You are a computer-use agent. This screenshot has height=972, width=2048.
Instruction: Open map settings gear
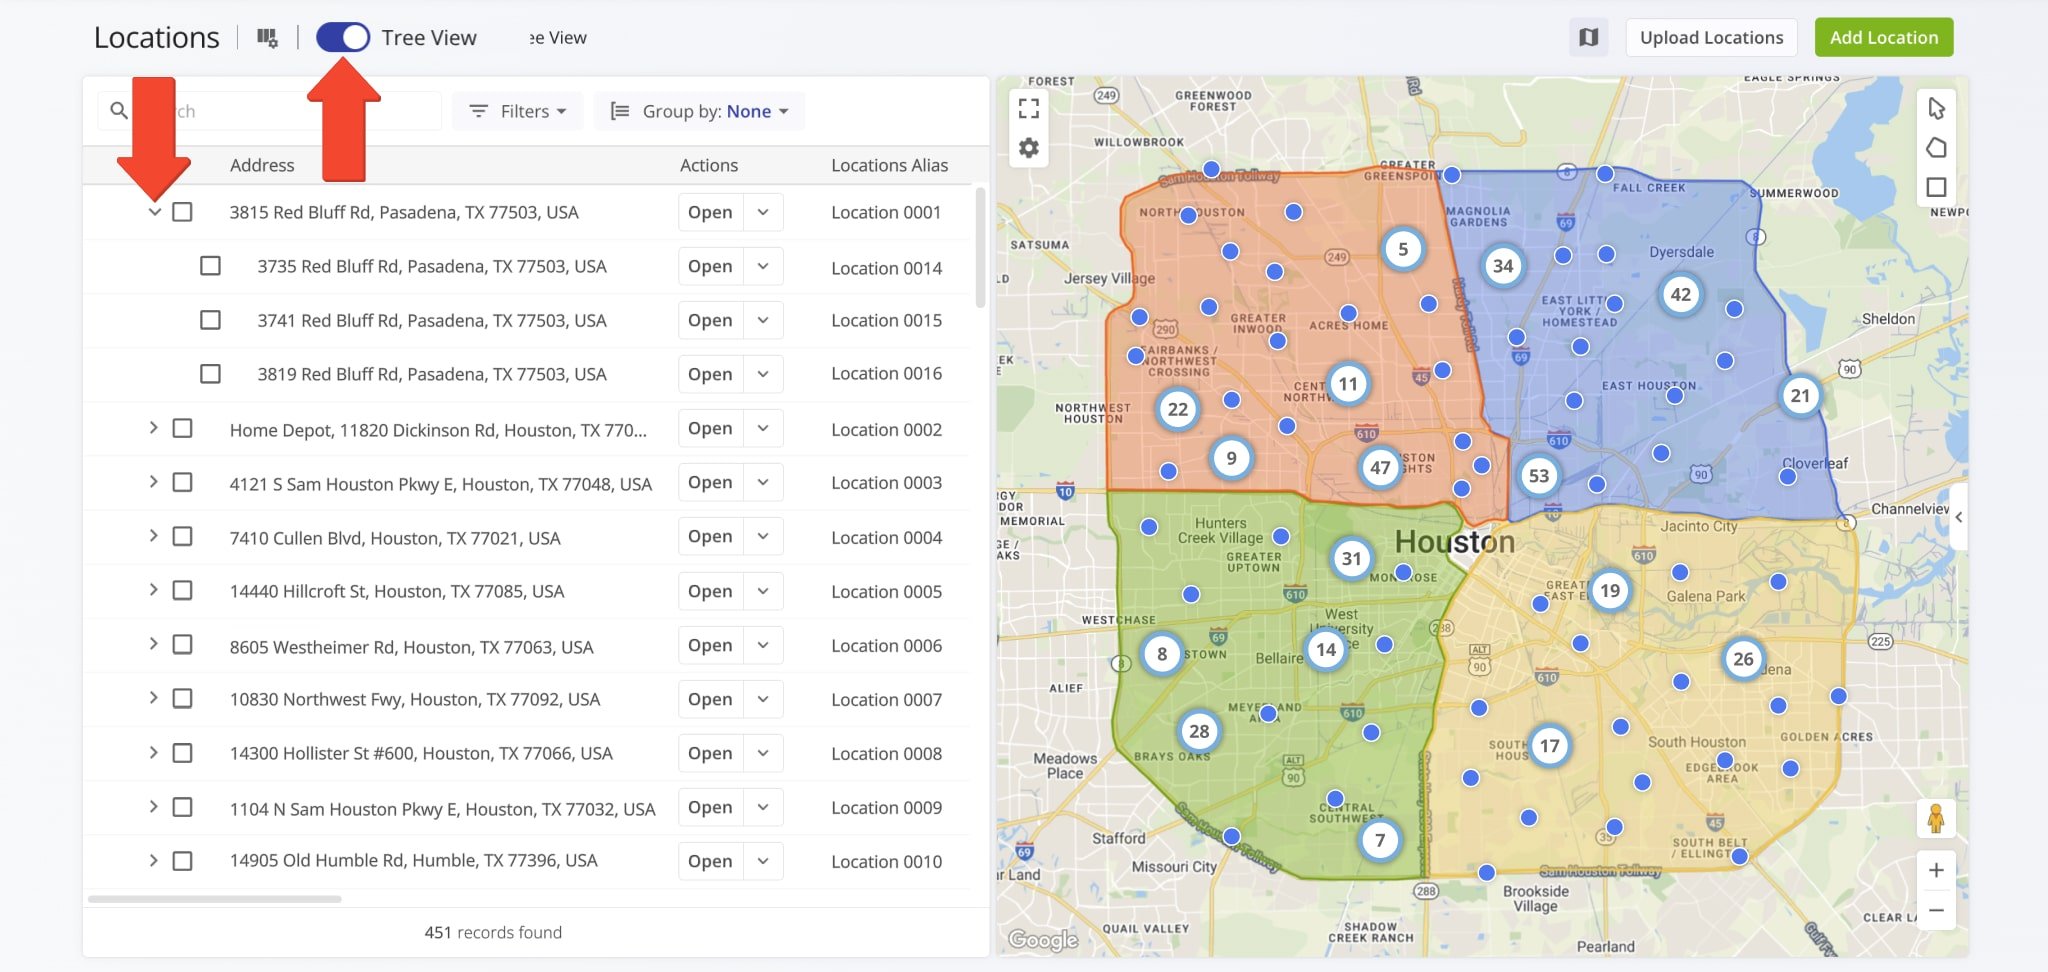(1028, 149)
